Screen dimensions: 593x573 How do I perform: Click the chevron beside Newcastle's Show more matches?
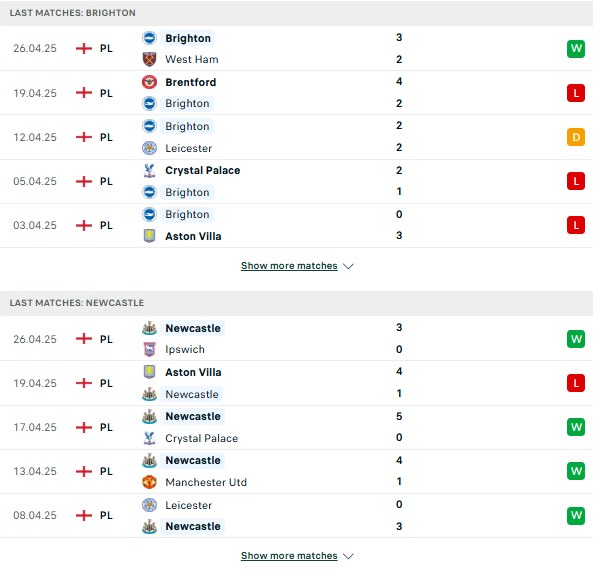348,556
